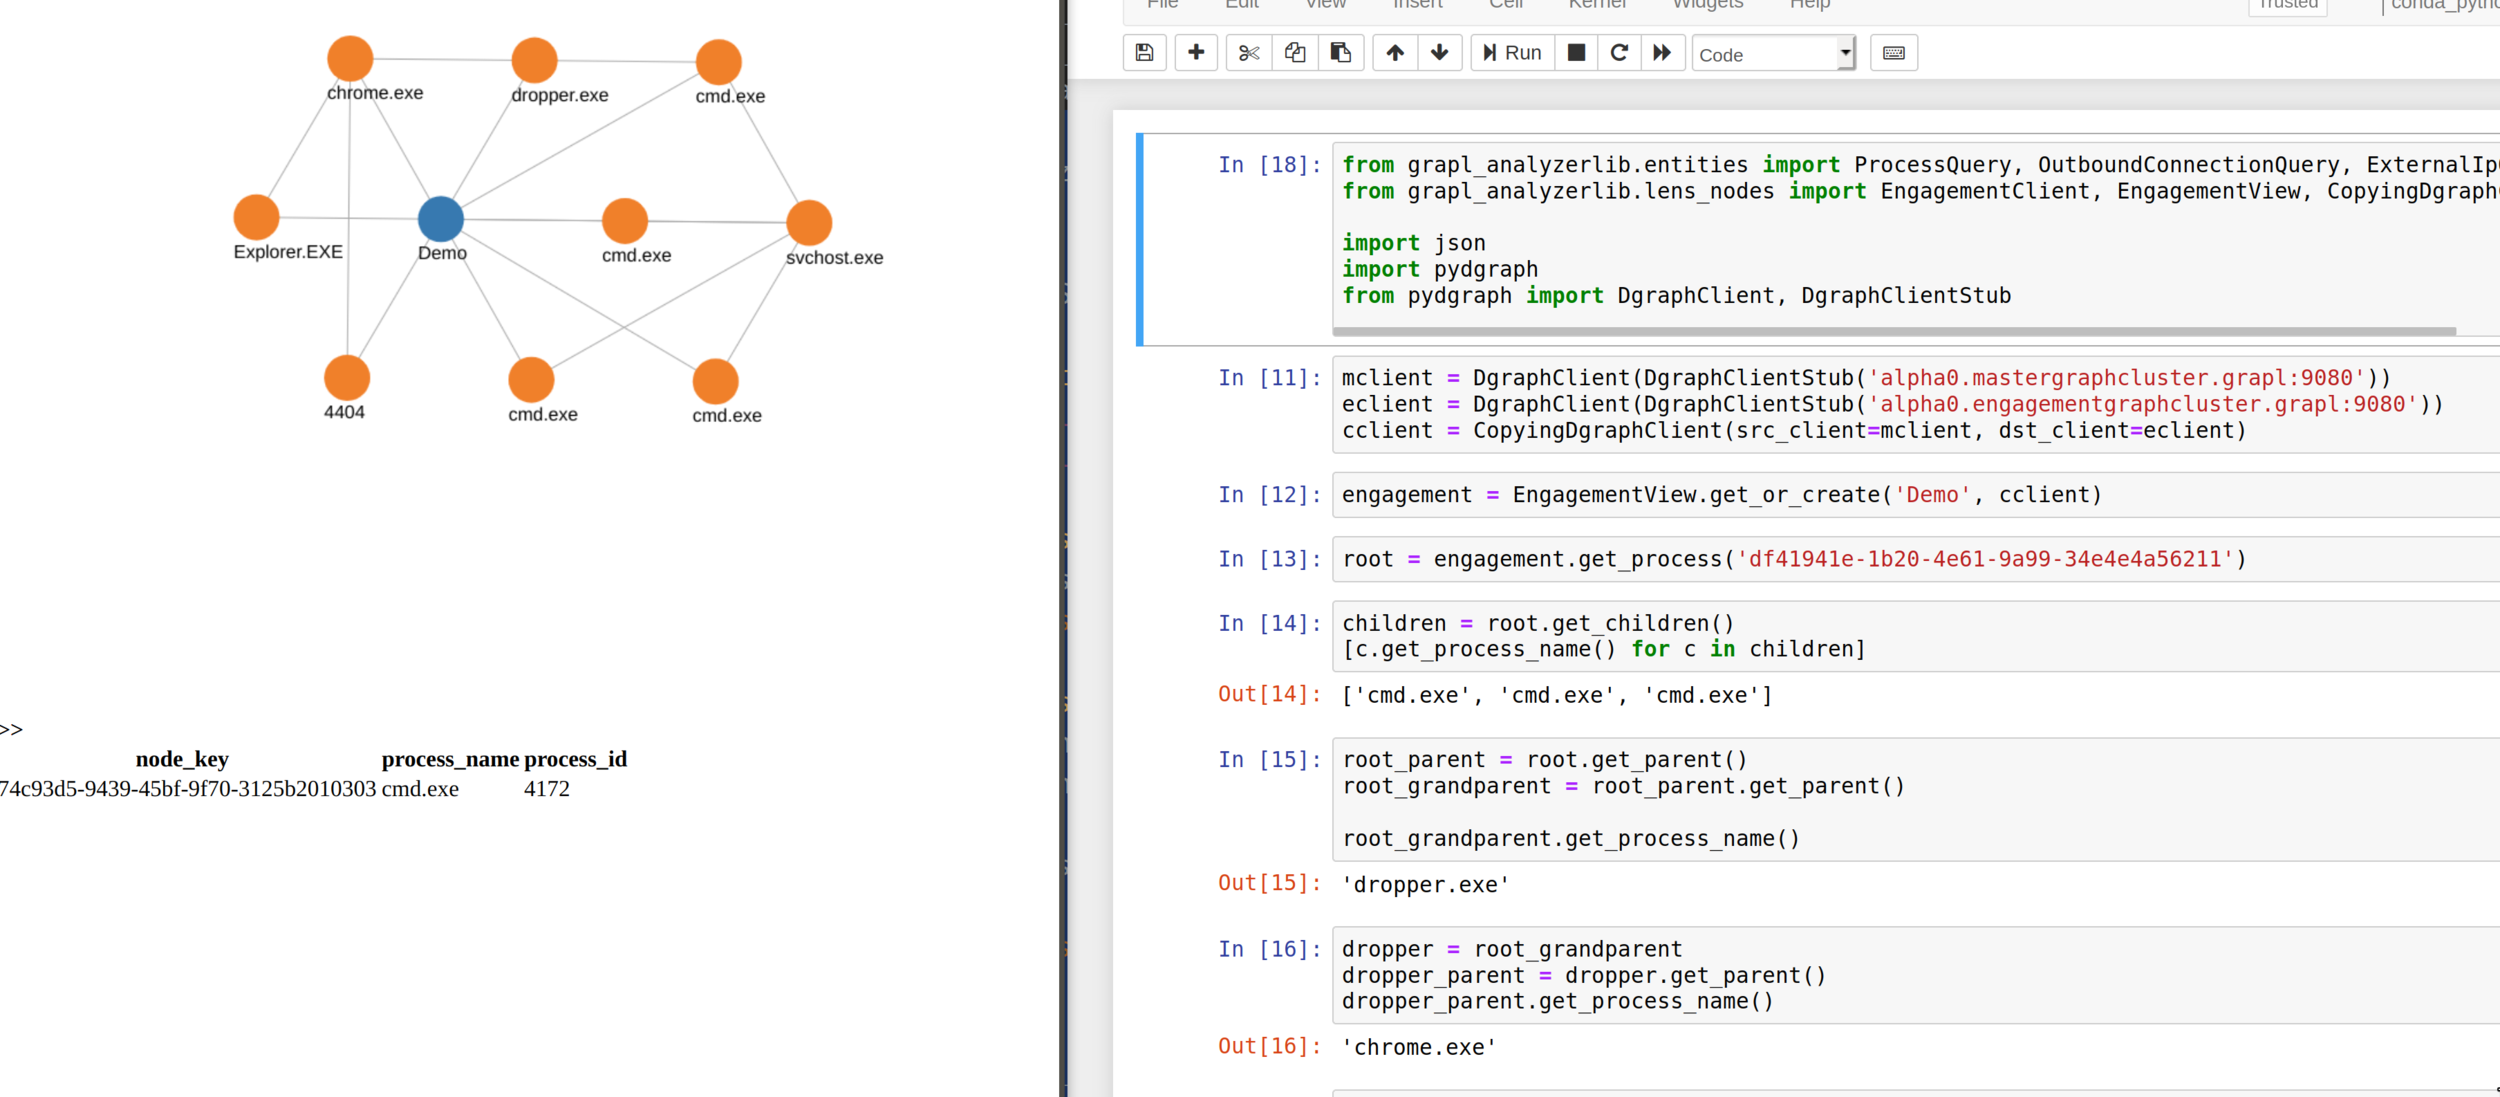Screen dimensions: 2500x1097
Task: Copy selected cells icon
Action: (x=1295, y=53)
